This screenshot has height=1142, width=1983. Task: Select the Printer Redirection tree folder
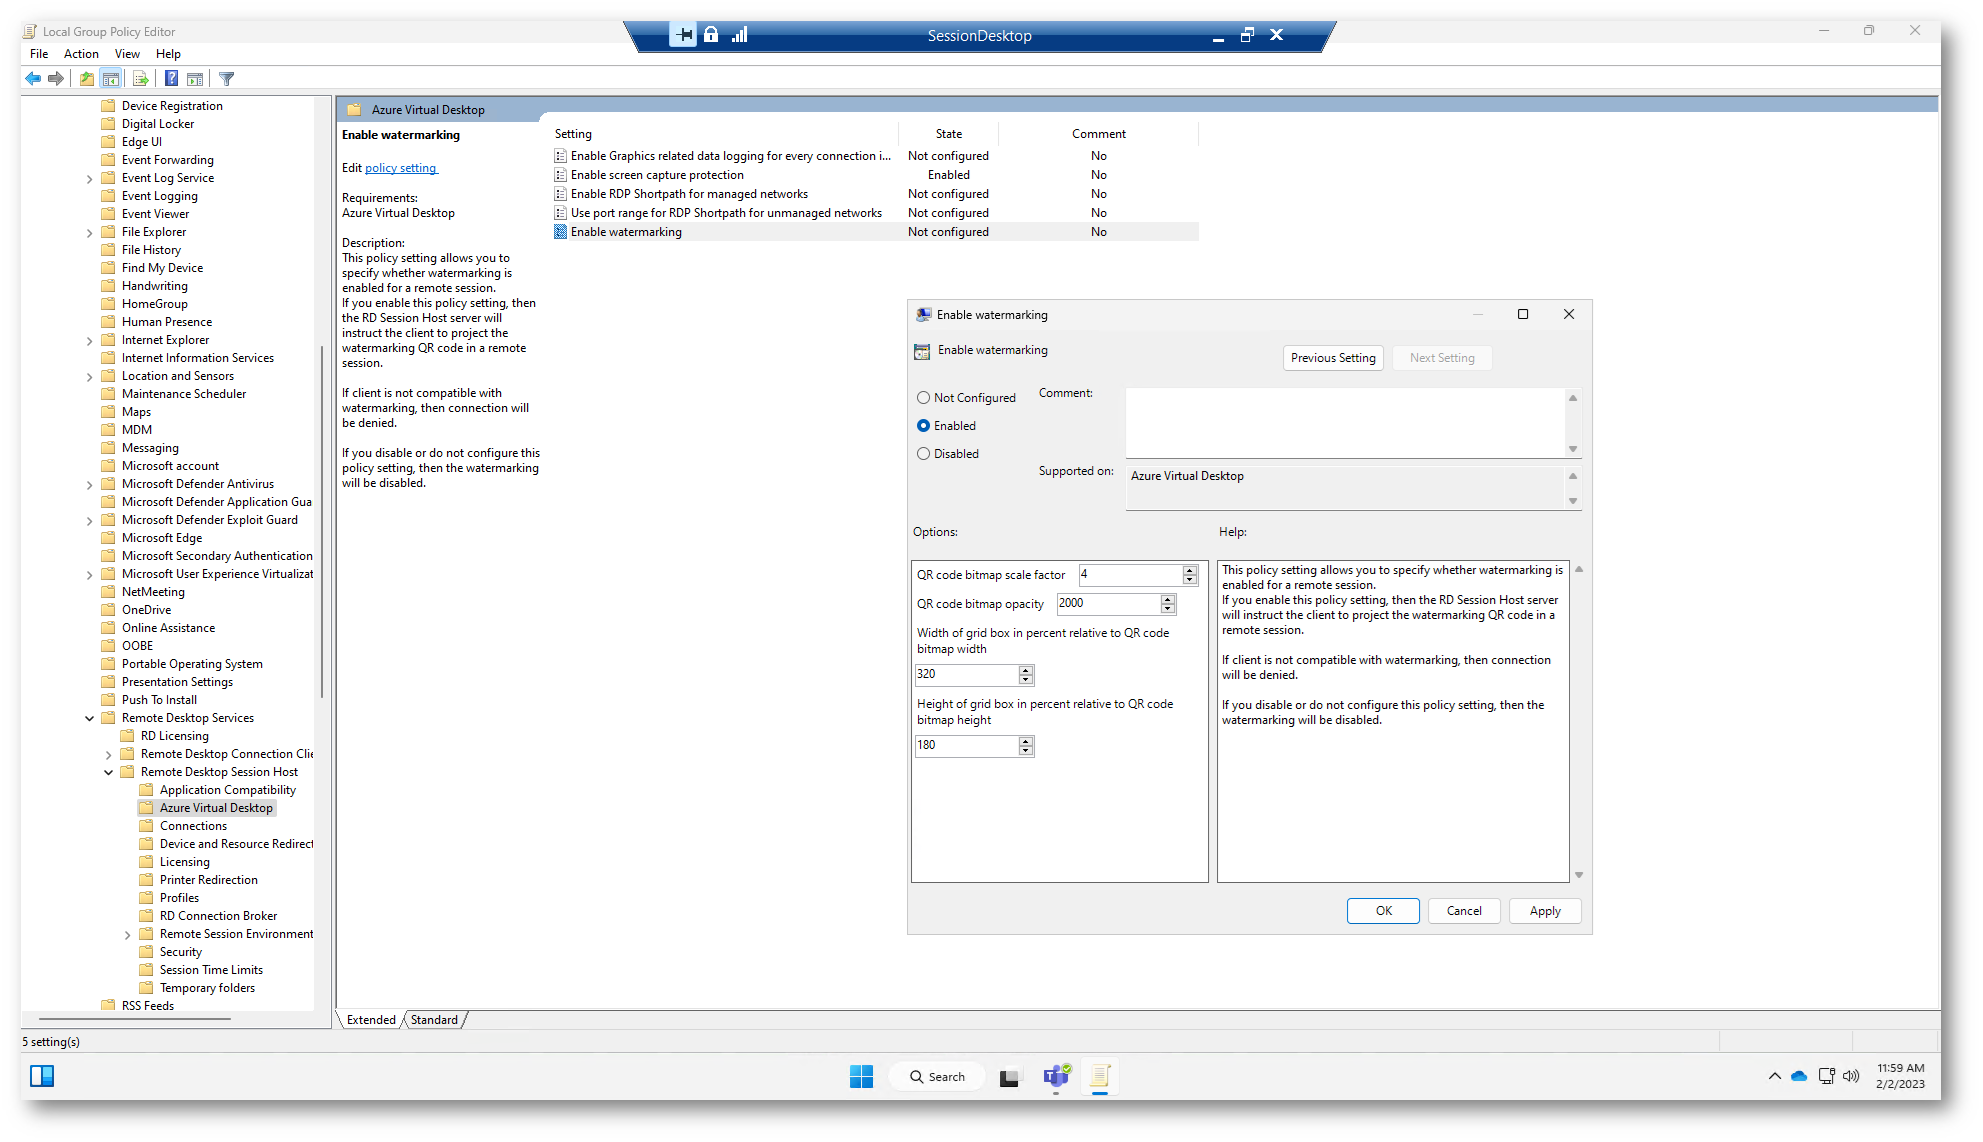[208, 880]
